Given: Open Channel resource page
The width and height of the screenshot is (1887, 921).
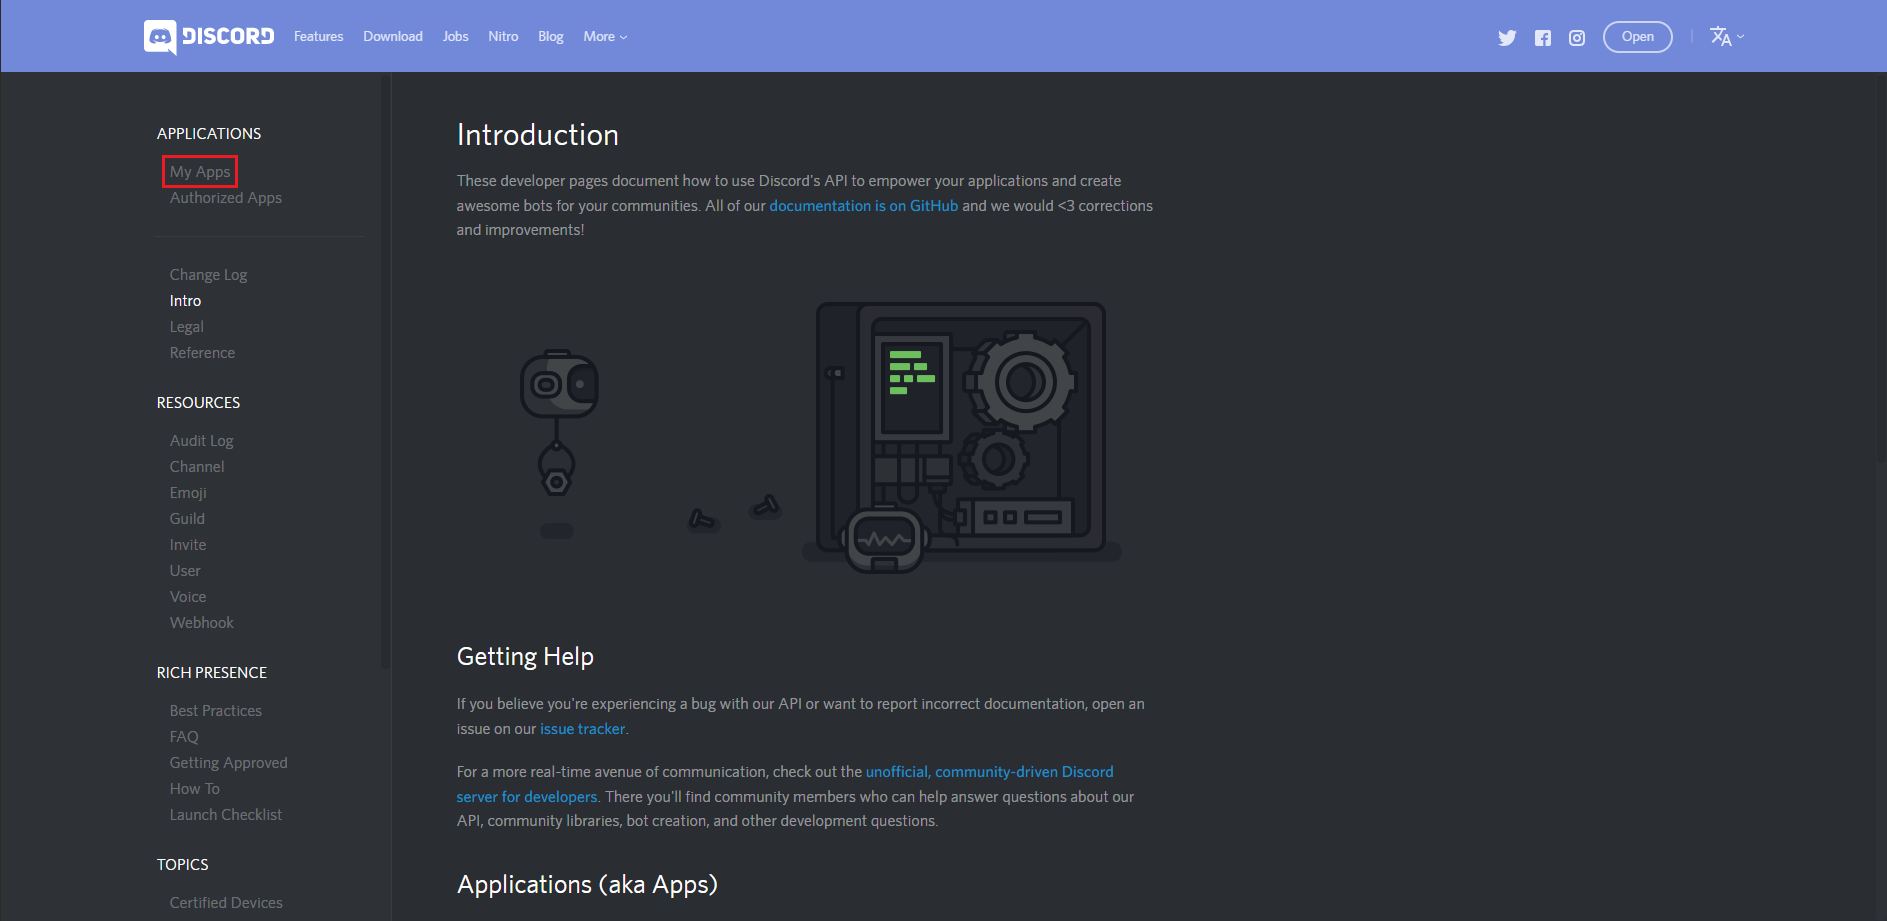Looking at the screenshot, I should 197,467.
